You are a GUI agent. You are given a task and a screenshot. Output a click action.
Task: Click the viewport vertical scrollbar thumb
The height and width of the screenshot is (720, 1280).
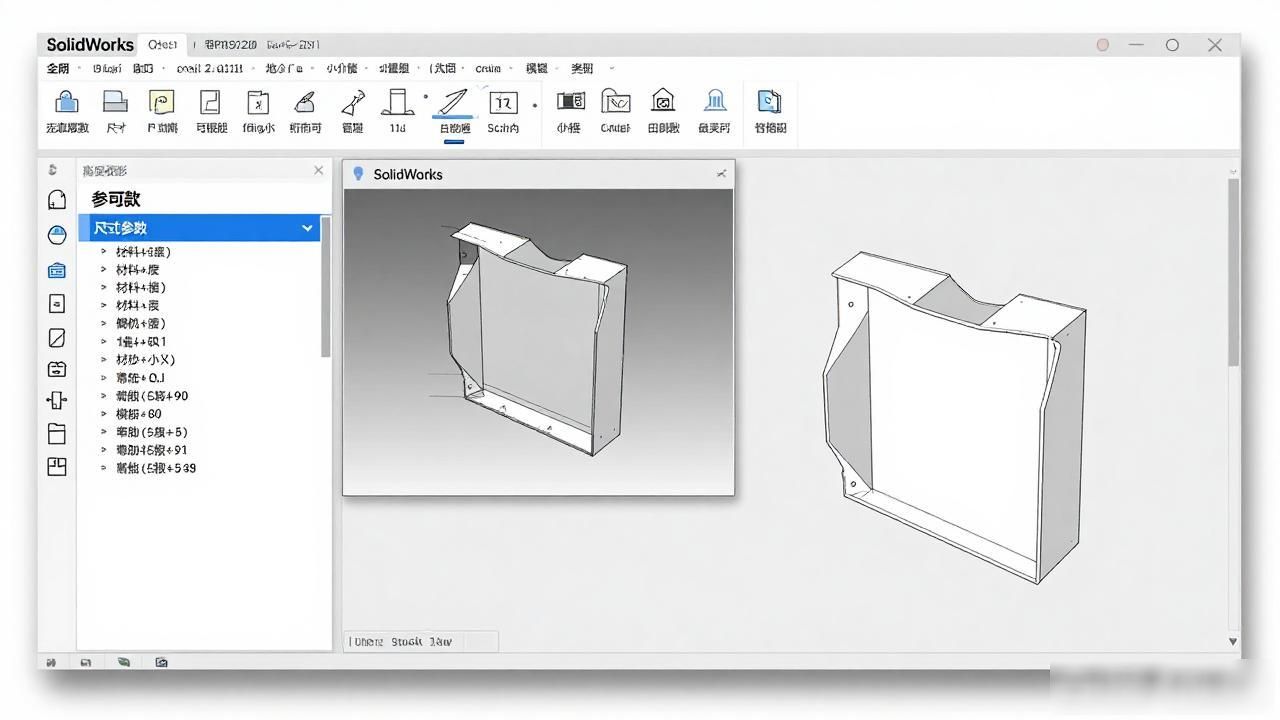pyautogui.click(x=1233, y=271)
